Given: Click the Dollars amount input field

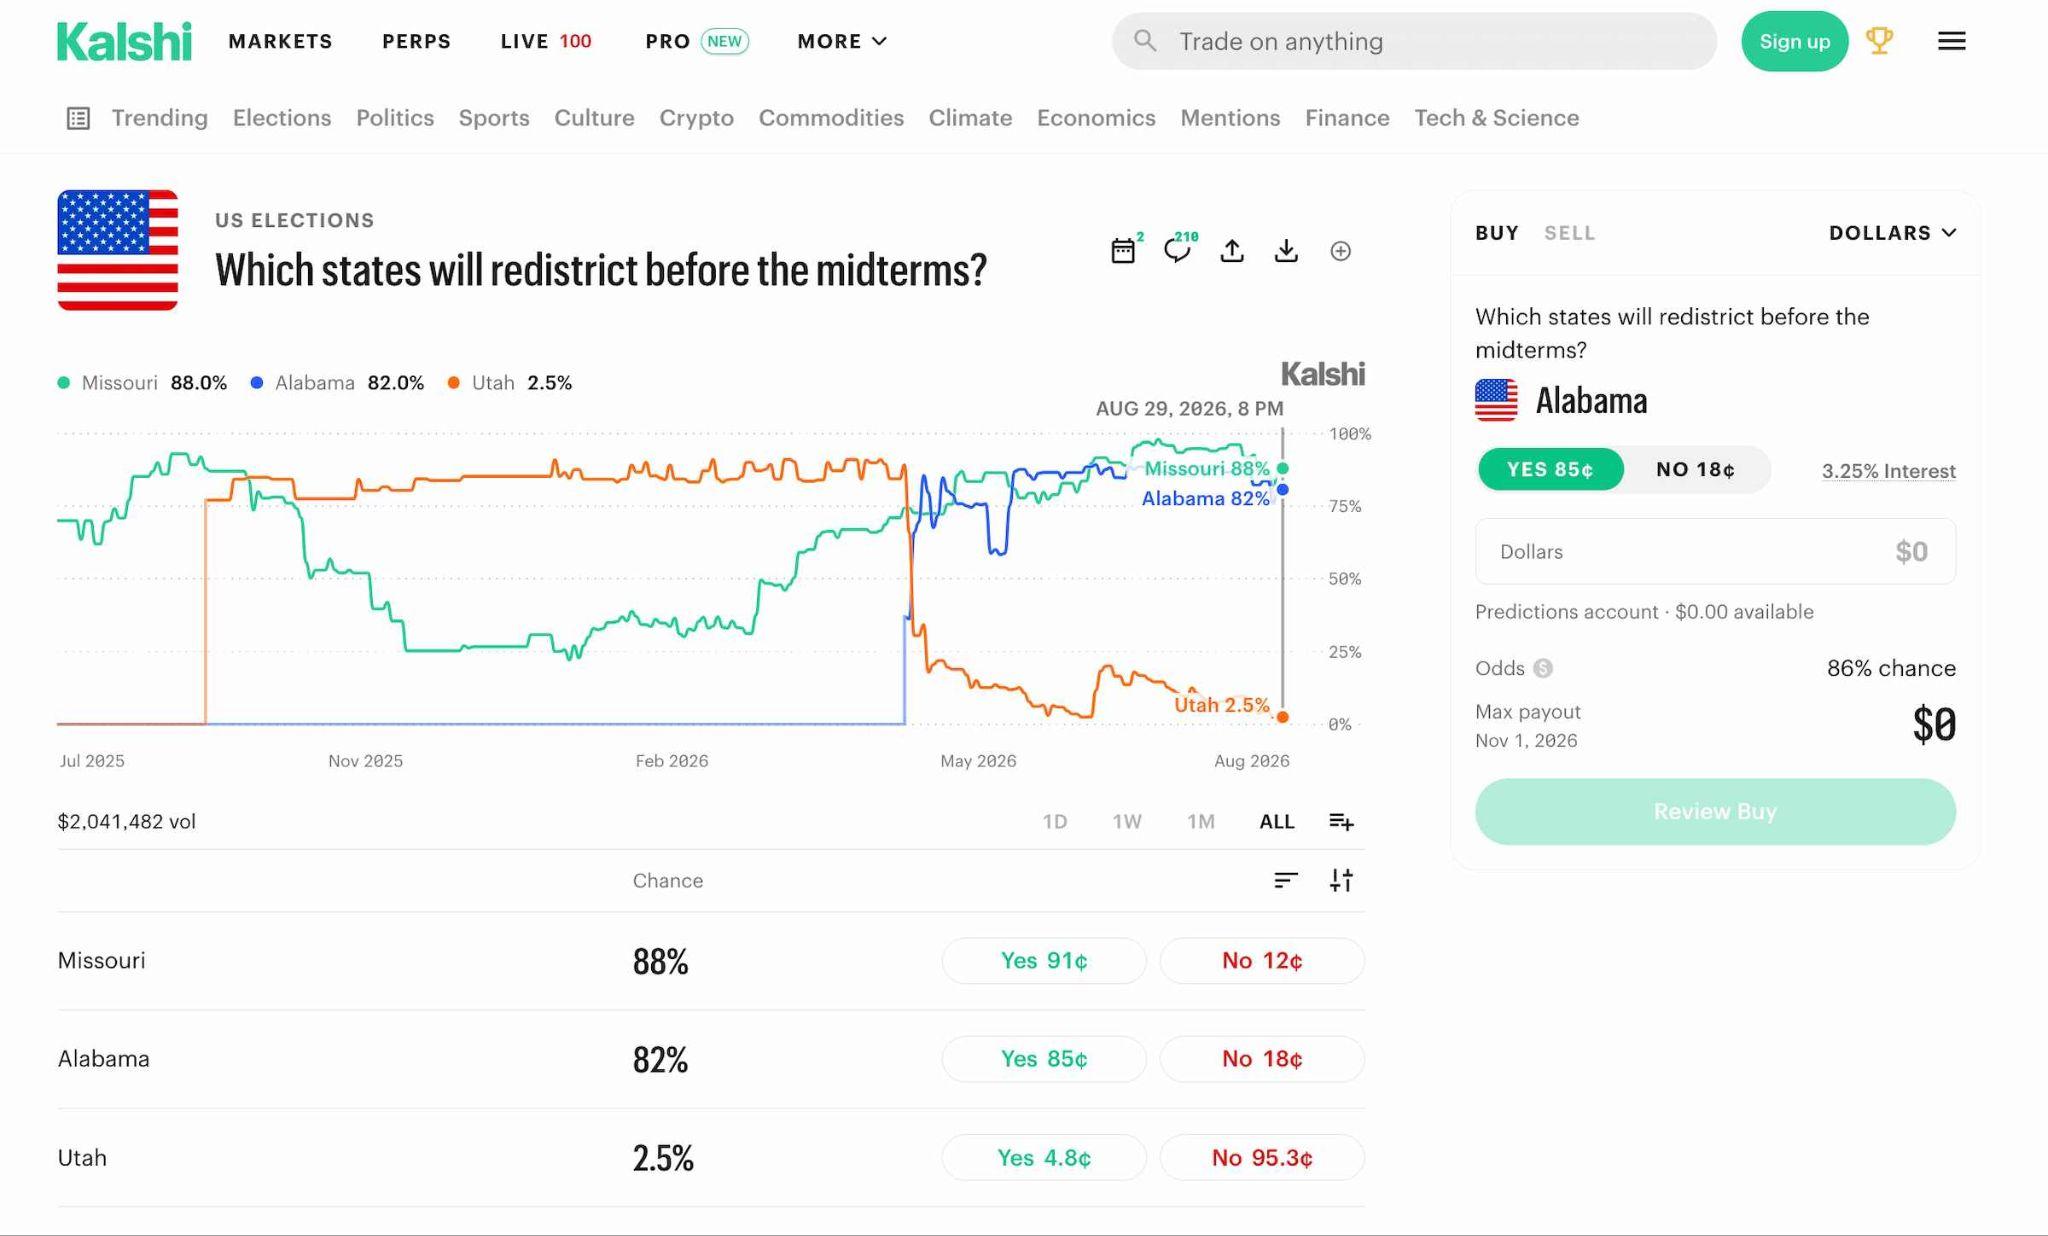Looking at the screenshot, I should [x=1715, y=551].
